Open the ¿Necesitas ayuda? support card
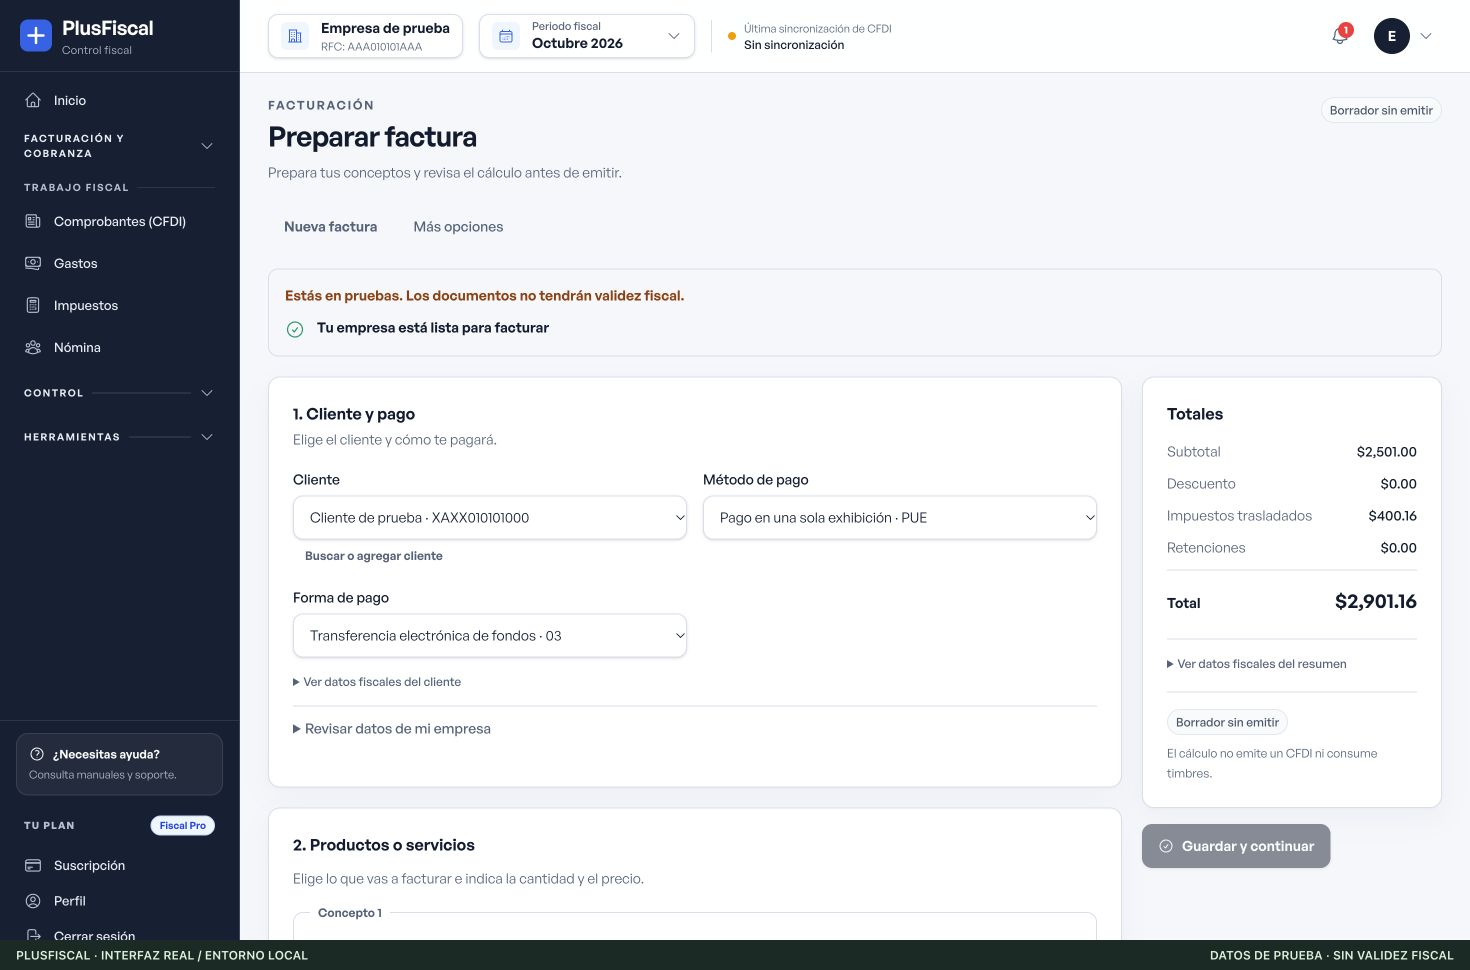Screen dimensions: 1470x970 [x=119, y=764]
